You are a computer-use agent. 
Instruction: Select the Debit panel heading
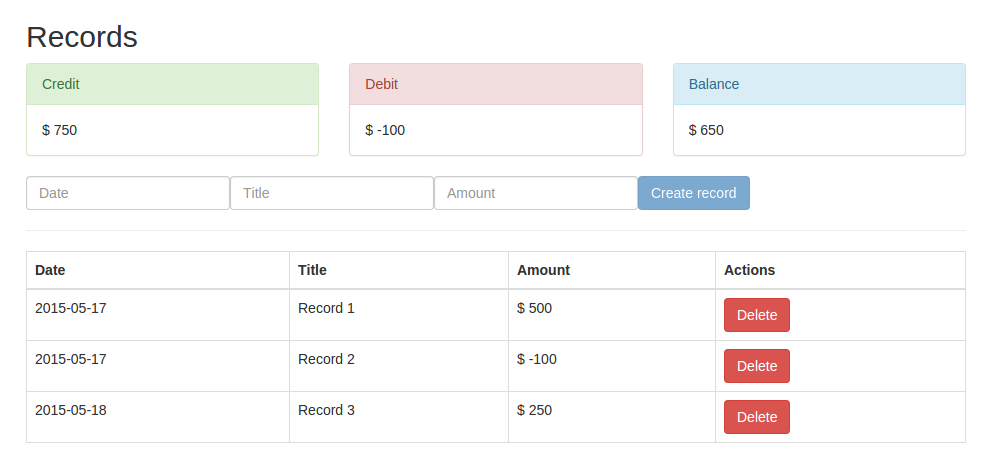pos(495,84)
